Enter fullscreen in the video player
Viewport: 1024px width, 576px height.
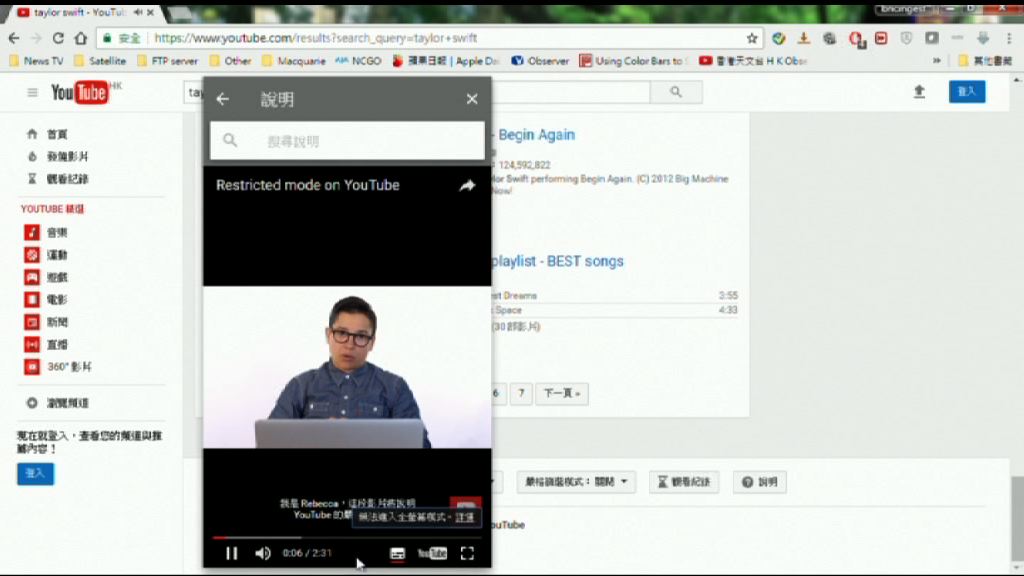[467, 553]
